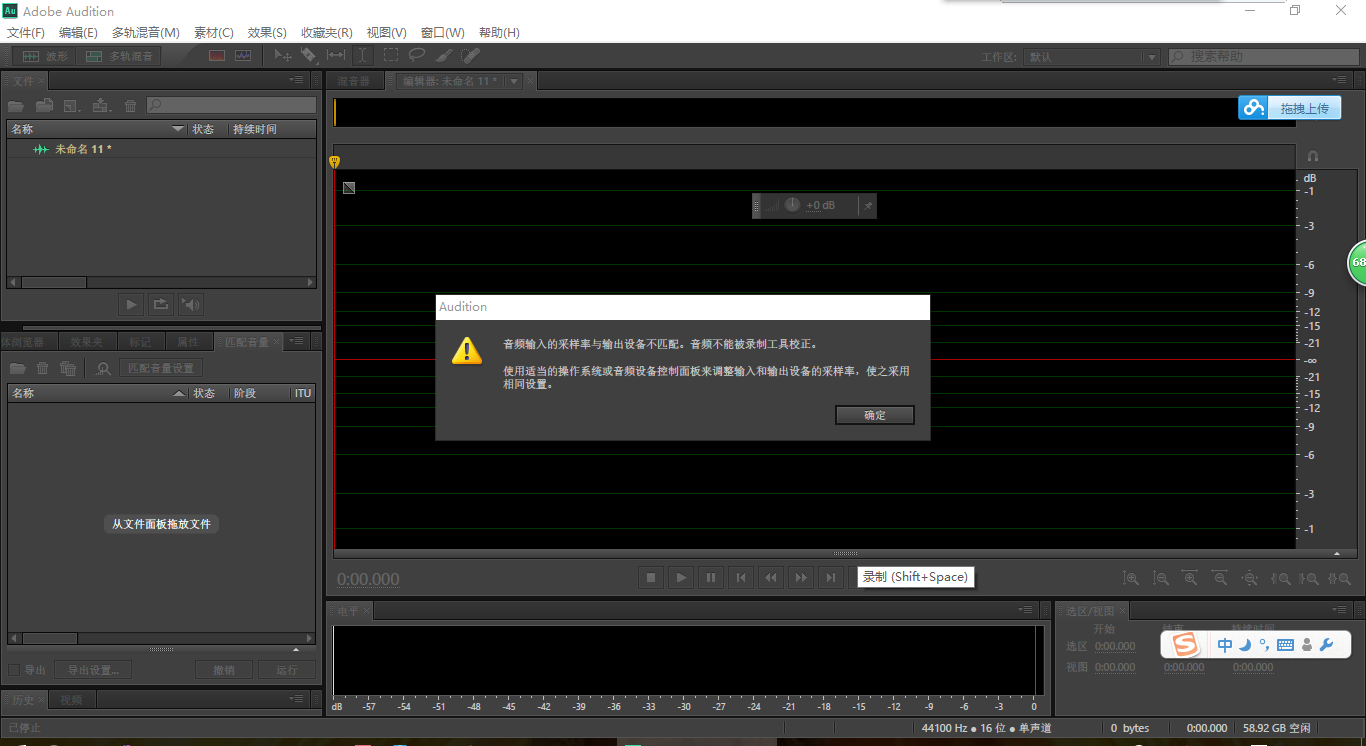Click the preview play button in 文件 panel
Screen dimensions: 1366x746
click(131, 304)
